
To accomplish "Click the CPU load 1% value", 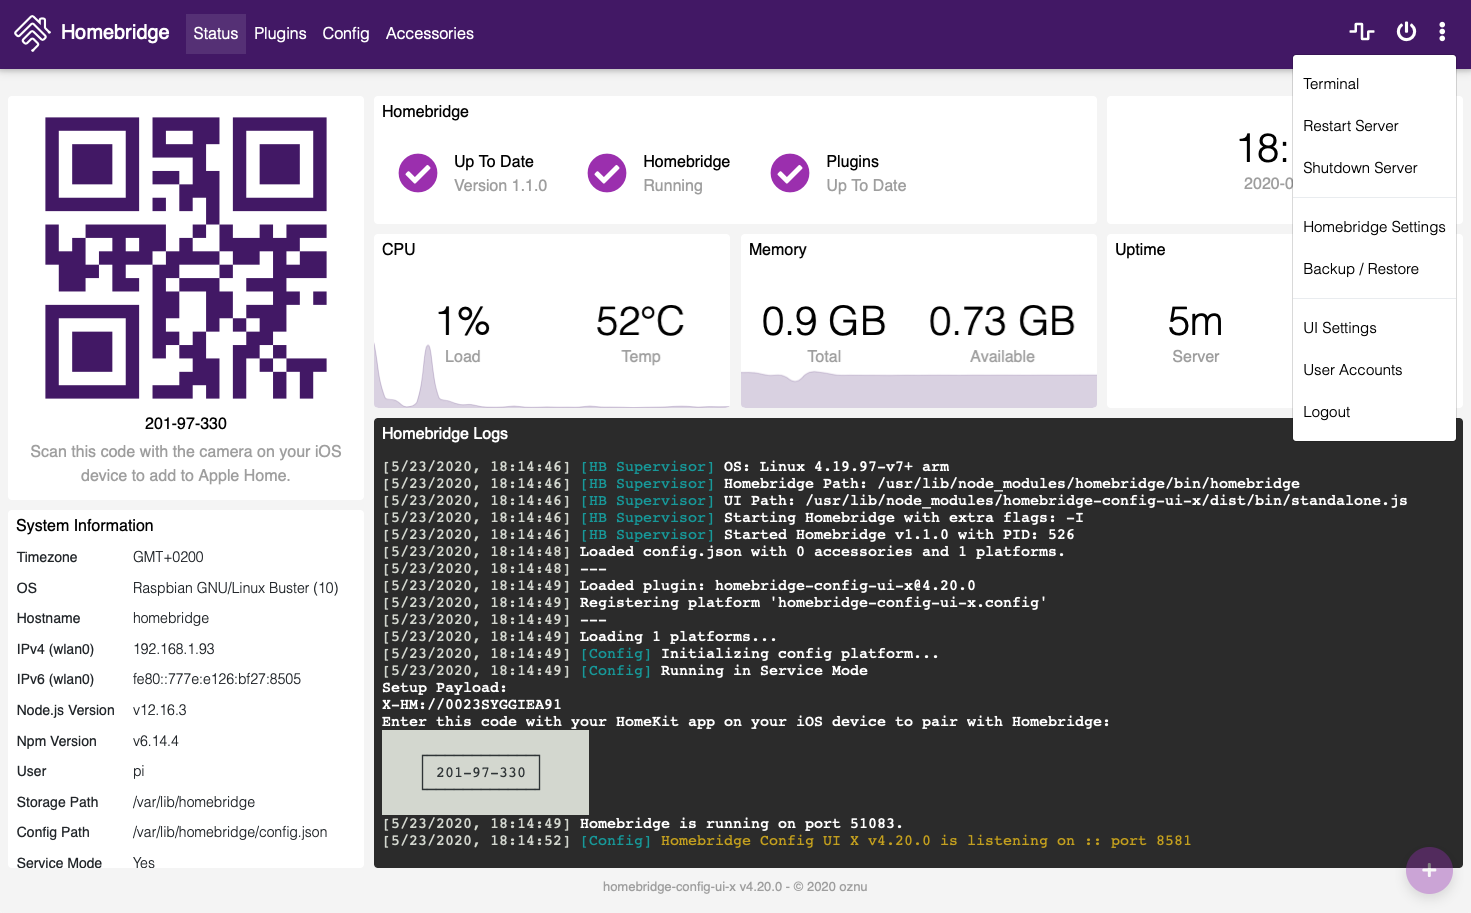I will (463, 321).
